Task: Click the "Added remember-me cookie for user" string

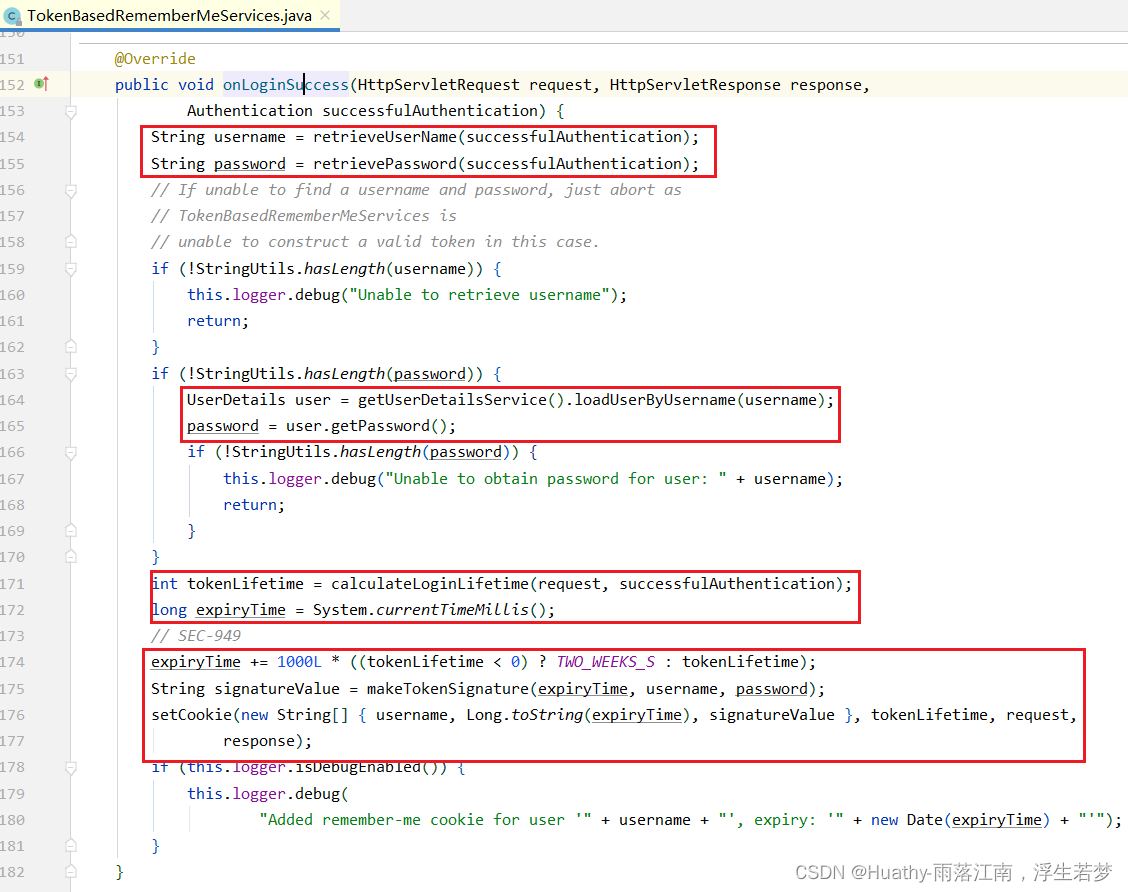Action: tap(425, 820)
